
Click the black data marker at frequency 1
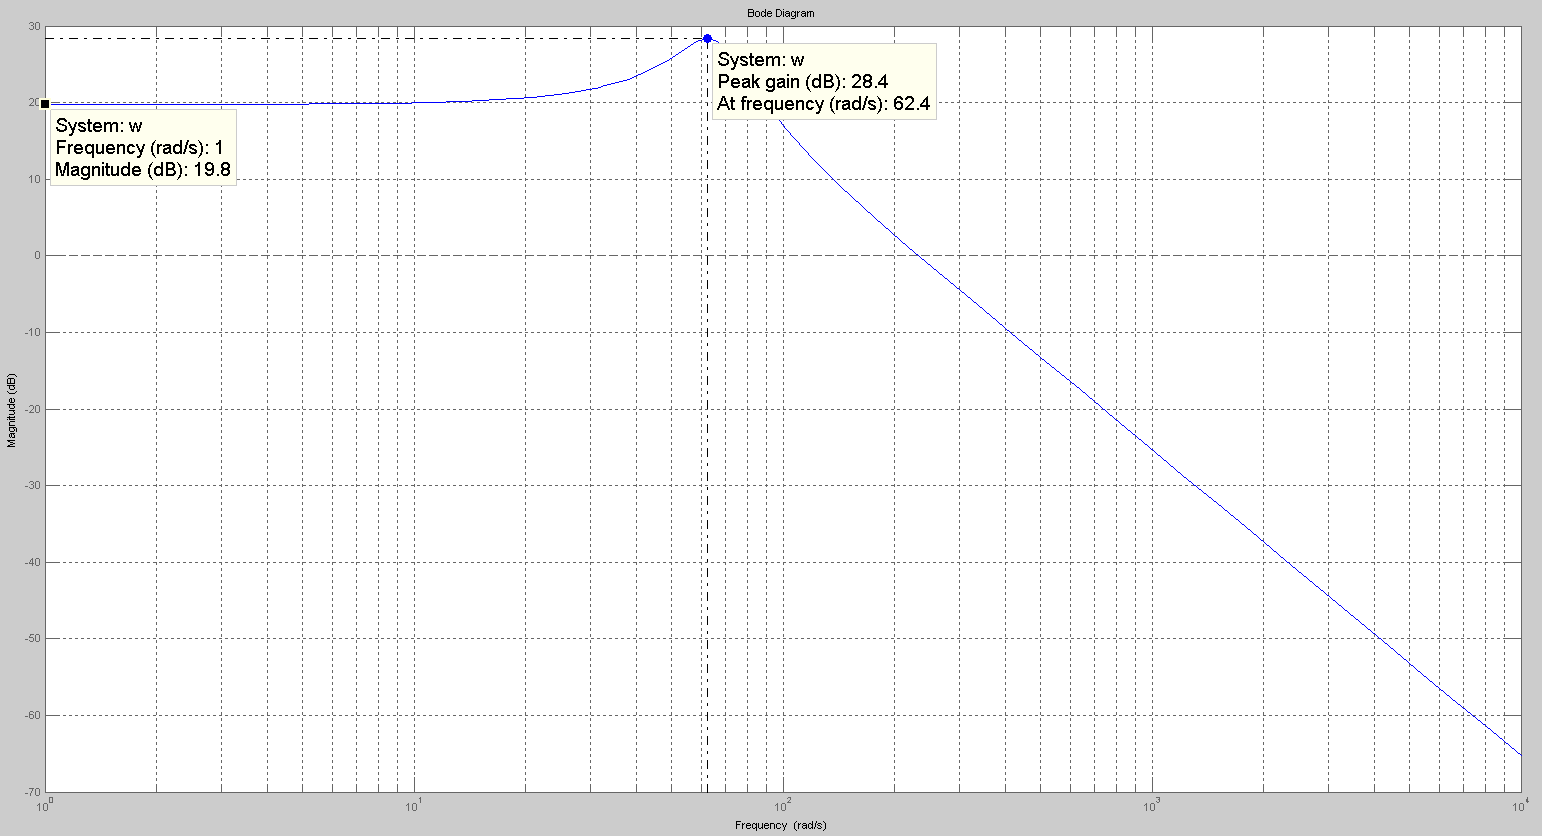pos(45,104)
